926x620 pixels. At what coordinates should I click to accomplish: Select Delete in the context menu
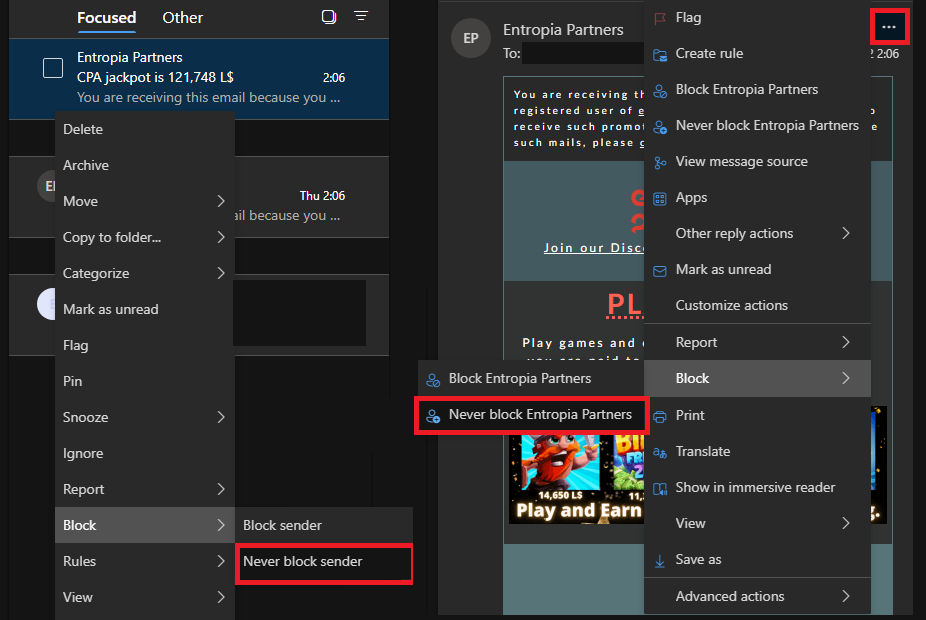click(x=145, y=129)
